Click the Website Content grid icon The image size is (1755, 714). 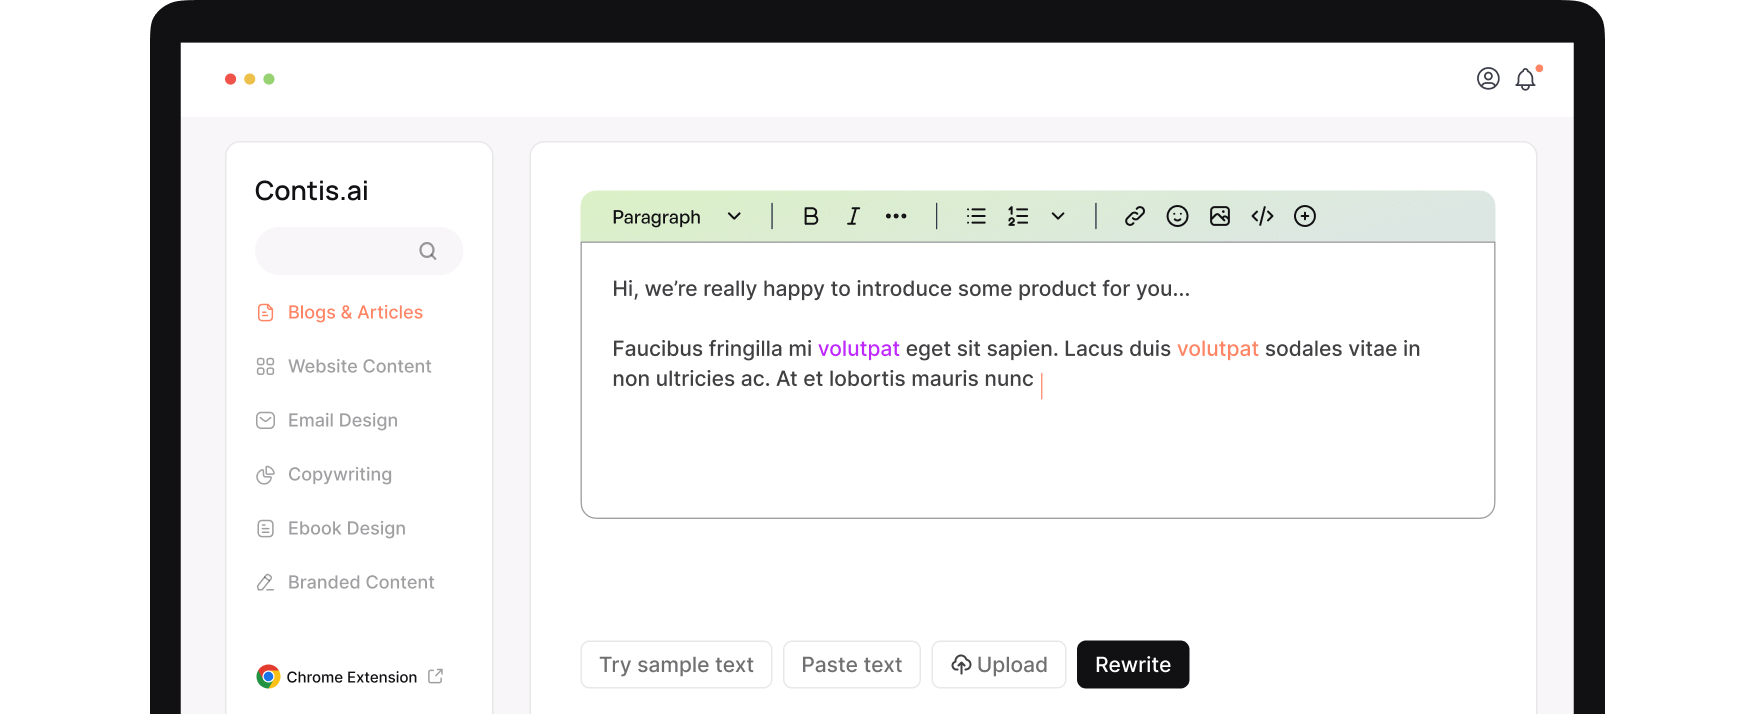click(265, 367)
